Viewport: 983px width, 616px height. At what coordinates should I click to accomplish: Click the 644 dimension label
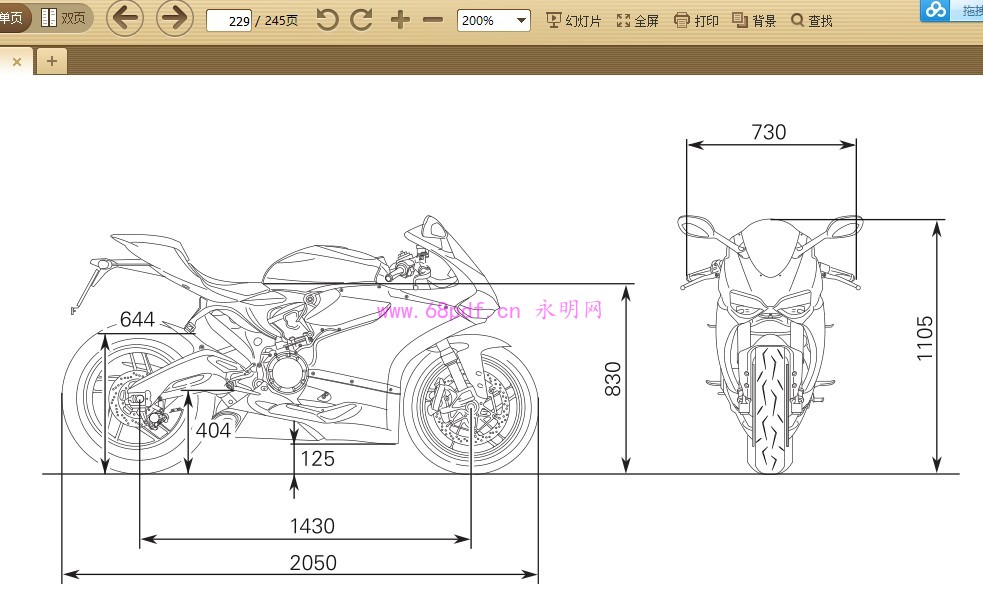point(137,319)
